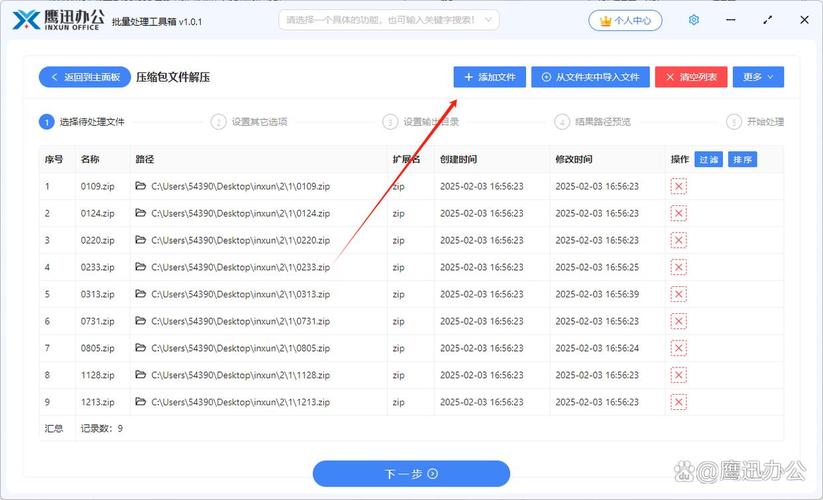
Task: Open folder icon for 0109.zip path
Action: point(140,186)
